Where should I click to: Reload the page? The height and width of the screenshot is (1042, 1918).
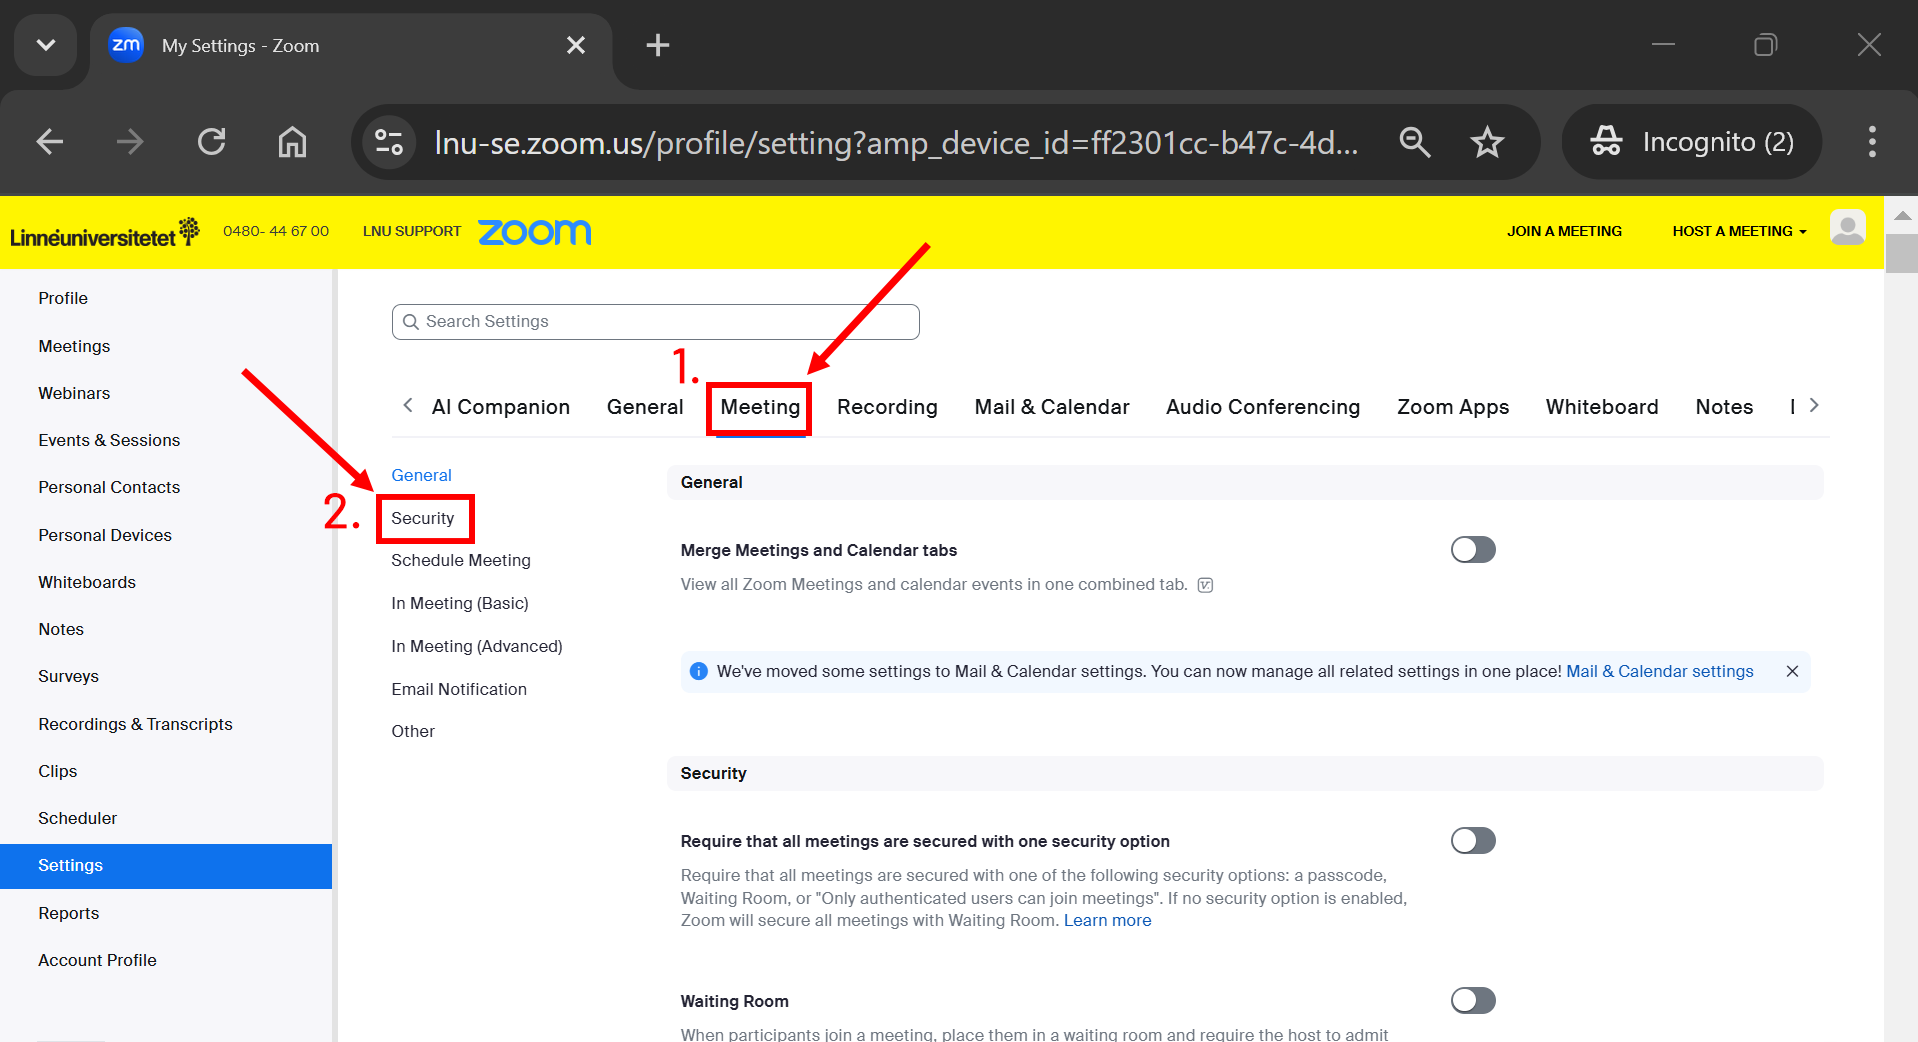point(211,142)
